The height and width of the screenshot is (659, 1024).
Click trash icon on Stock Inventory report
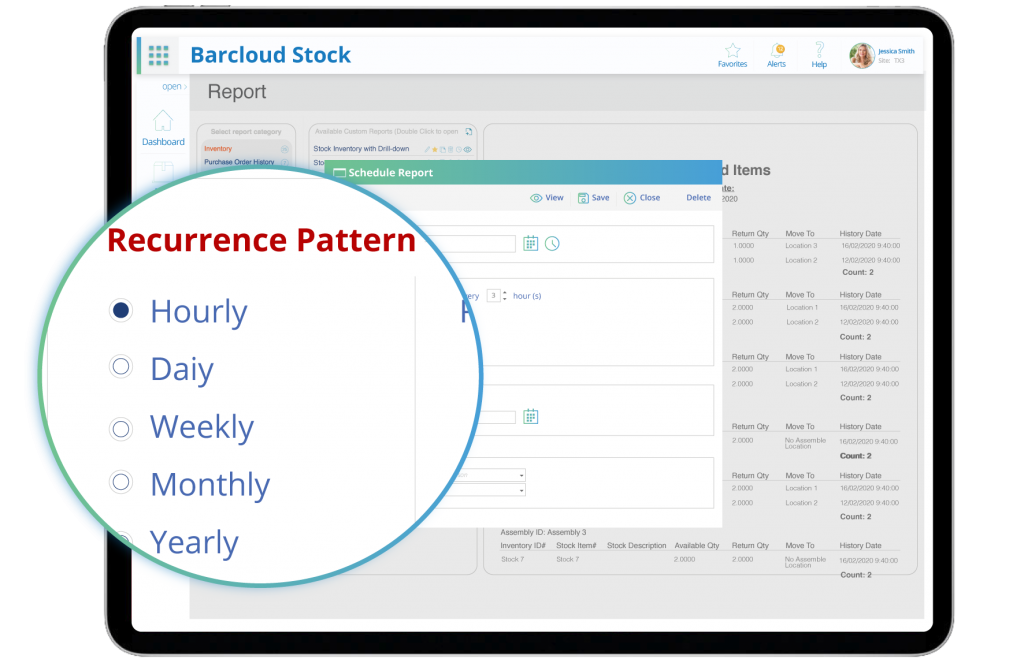(451, 150)
